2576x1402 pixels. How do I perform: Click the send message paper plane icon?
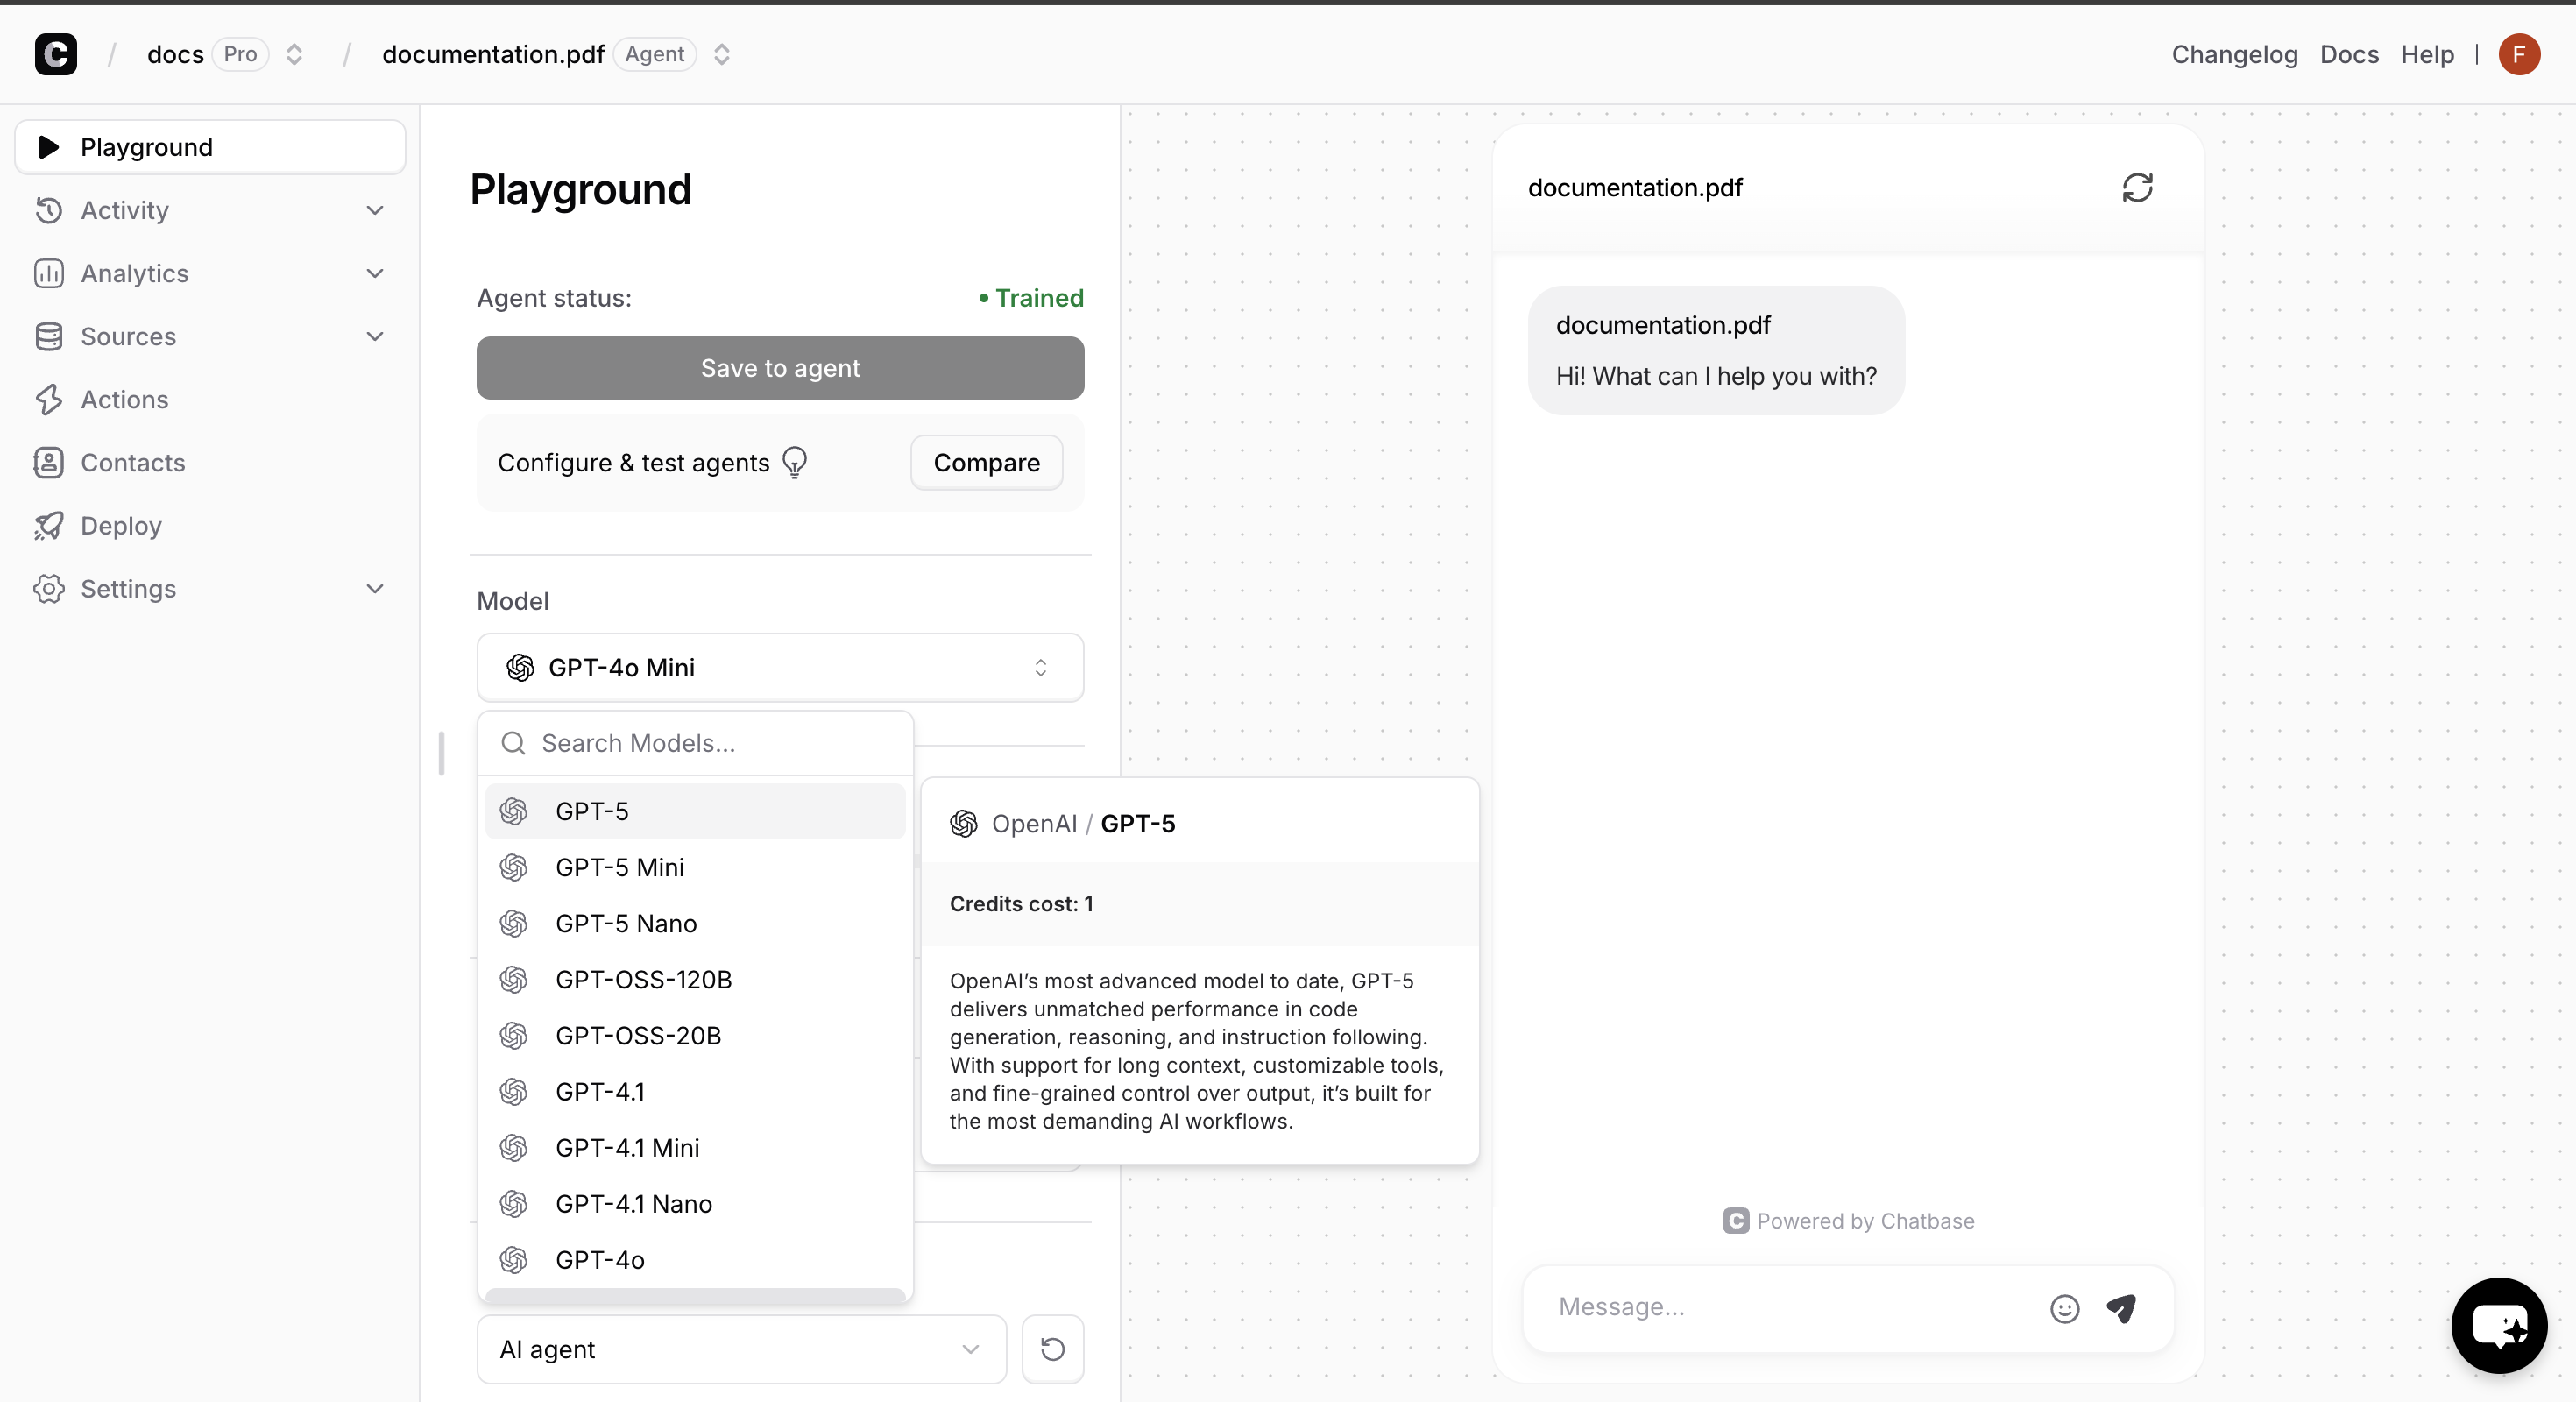(x=2121, y=1308)
